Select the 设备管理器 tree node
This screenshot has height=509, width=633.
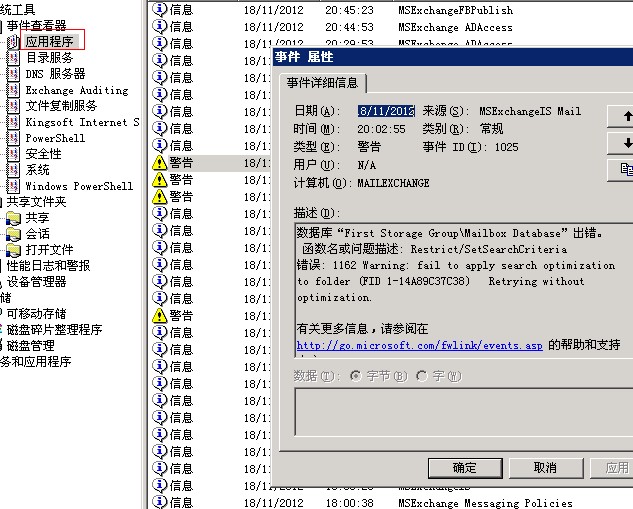[x=36, y=282]
